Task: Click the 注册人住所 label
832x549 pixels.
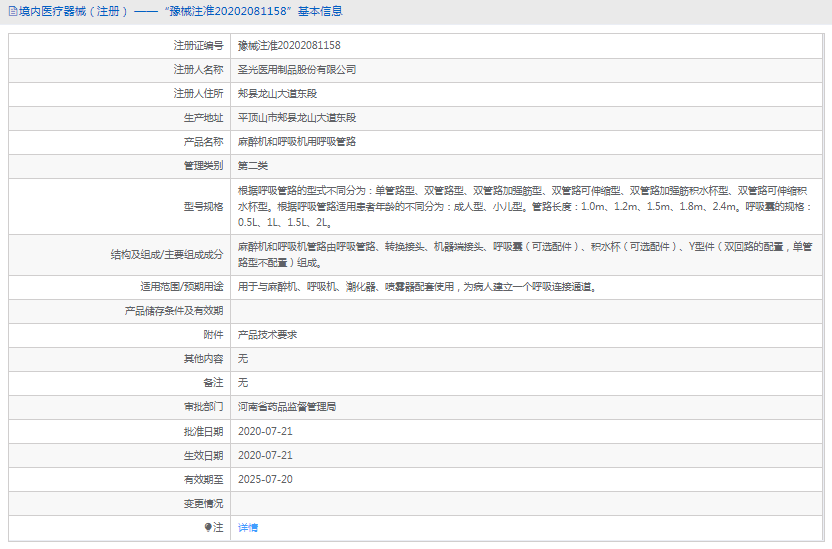Action: 198,94
